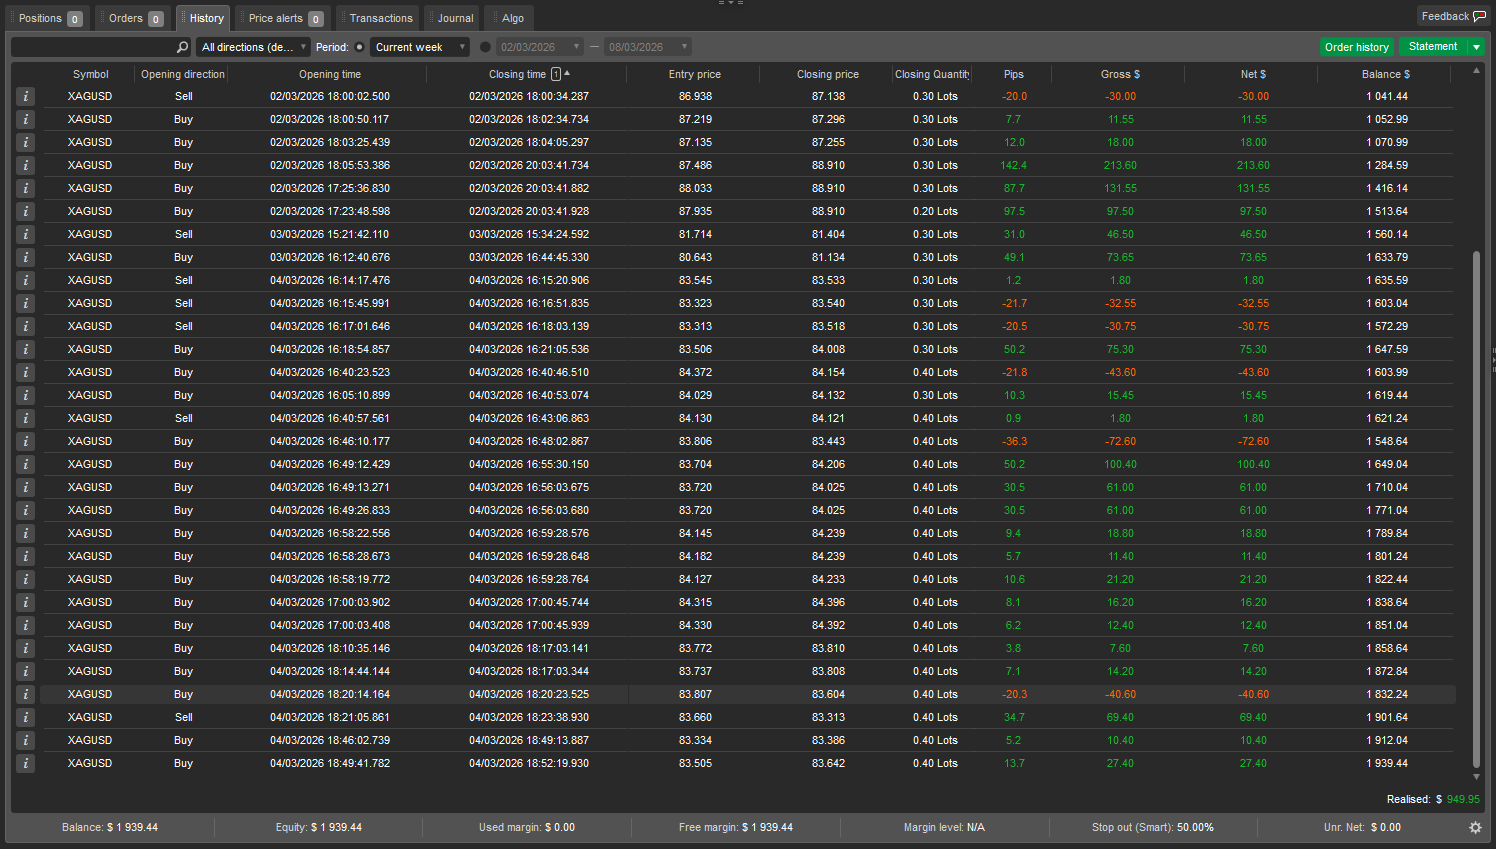Click info icon for trade closed at 87.296

[26, 119]
